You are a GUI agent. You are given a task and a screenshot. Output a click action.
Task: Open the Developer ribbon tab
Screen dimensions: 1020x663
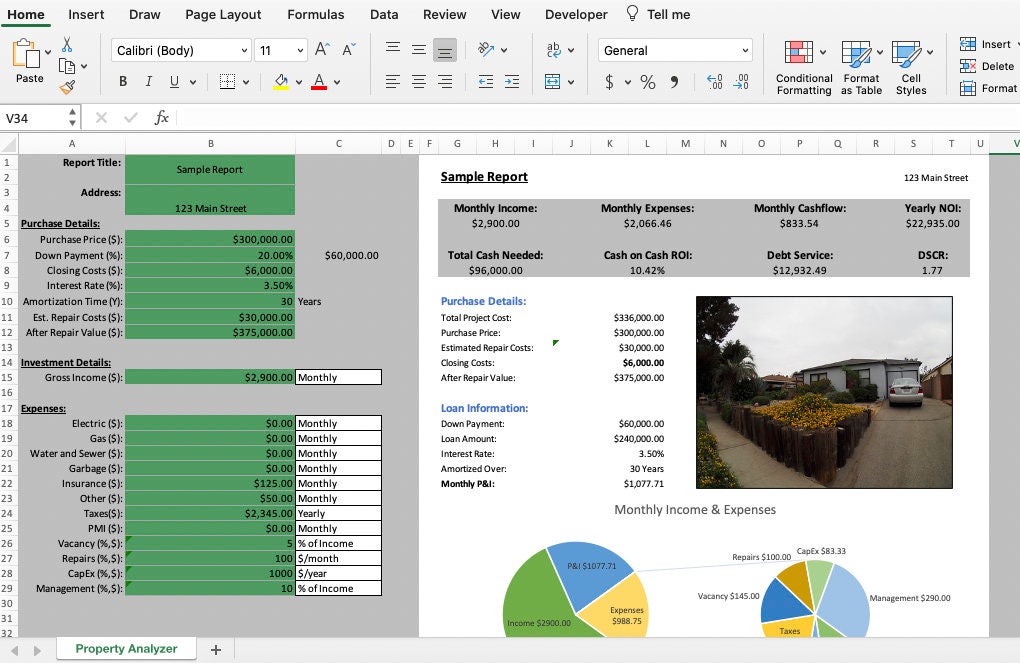point(575,14)
